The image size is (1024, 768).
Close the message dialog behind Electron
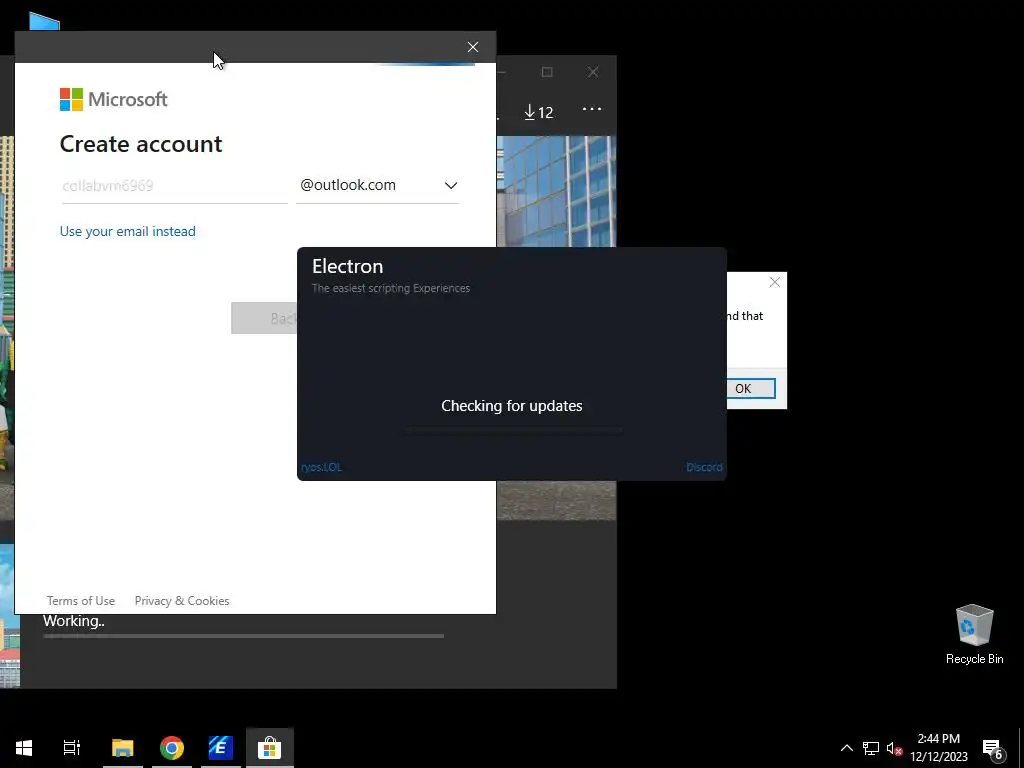click(775, 282)
